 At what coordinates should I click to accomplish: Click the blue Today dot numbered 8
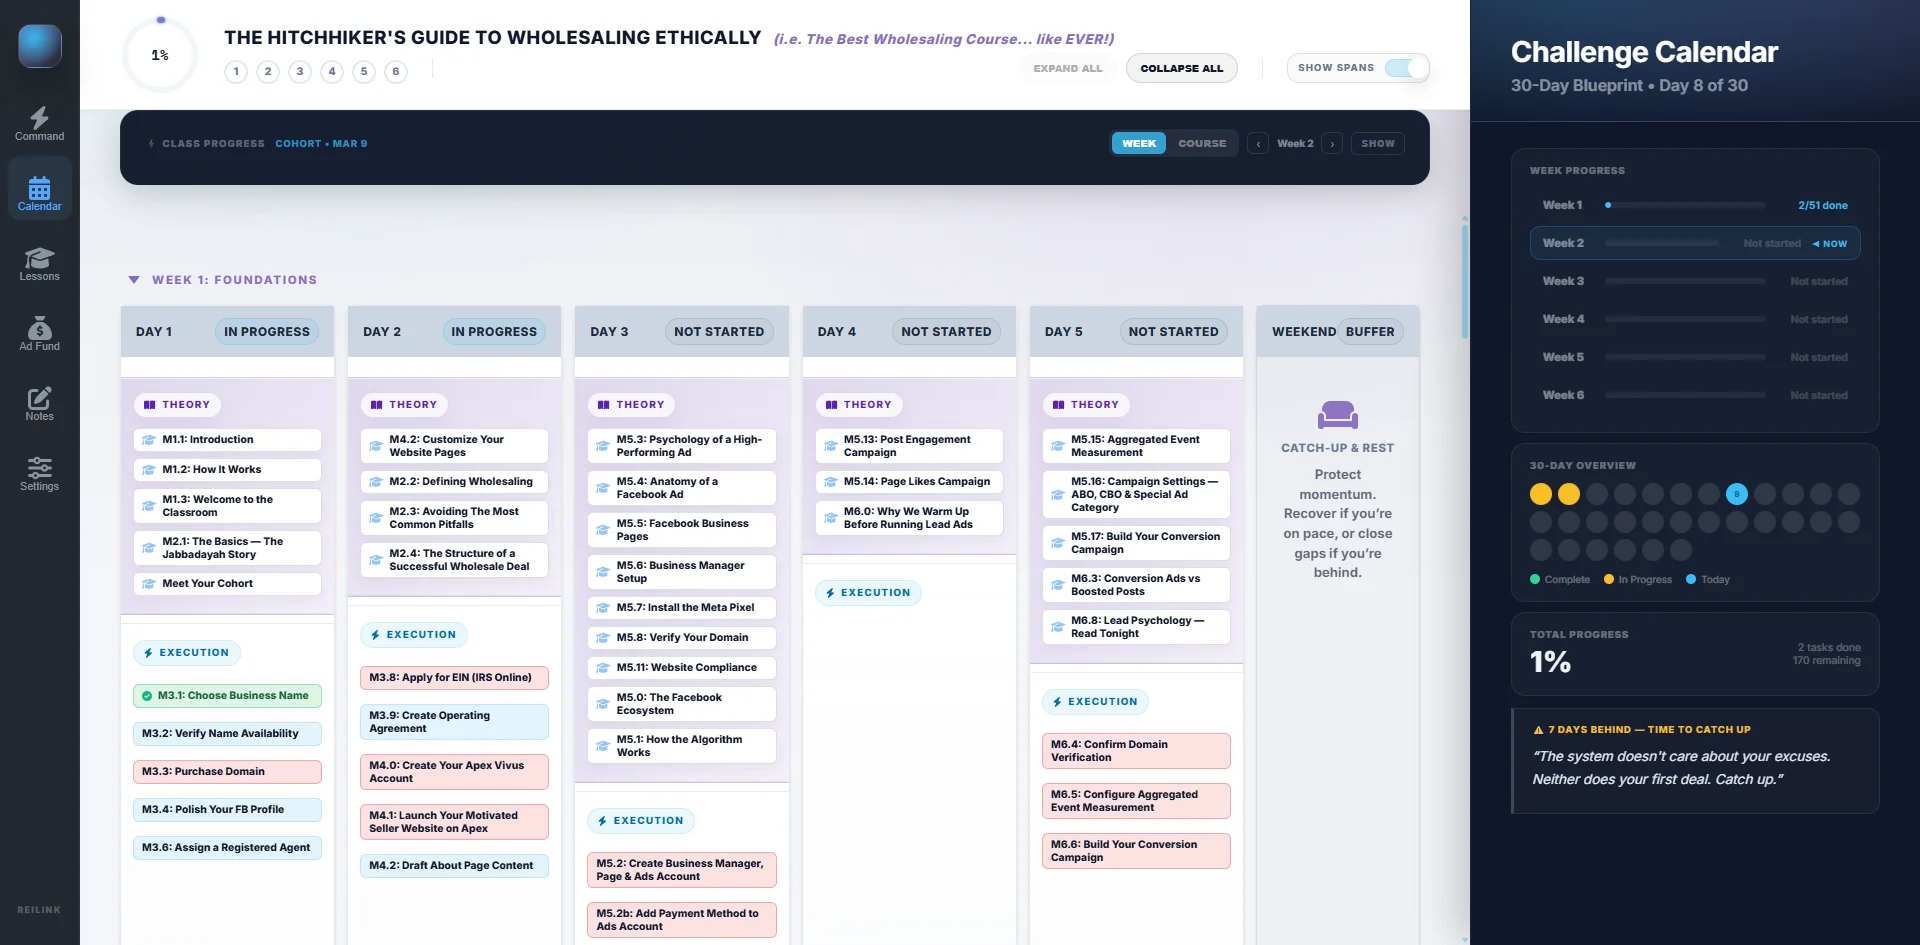click(x=1737, y=494)
